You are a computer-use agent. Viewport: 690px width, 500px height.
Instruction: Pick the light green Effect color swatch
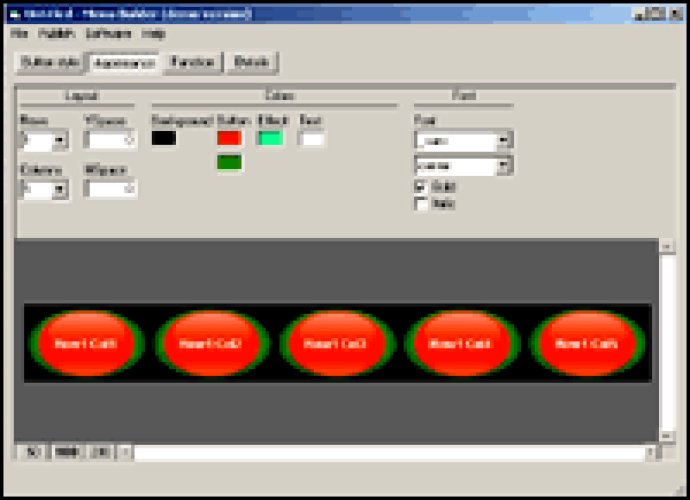point(270,138)
